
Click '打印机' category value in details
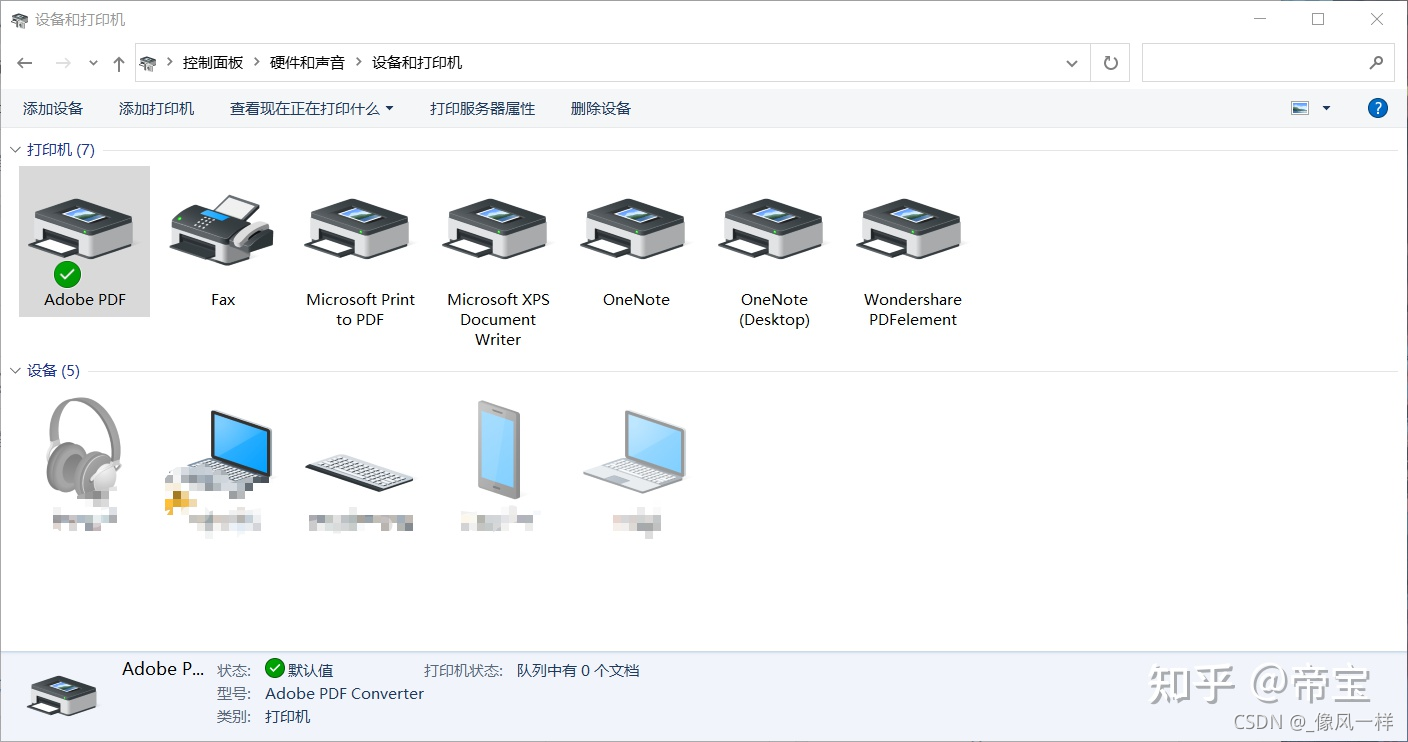(x=288, y=717)
